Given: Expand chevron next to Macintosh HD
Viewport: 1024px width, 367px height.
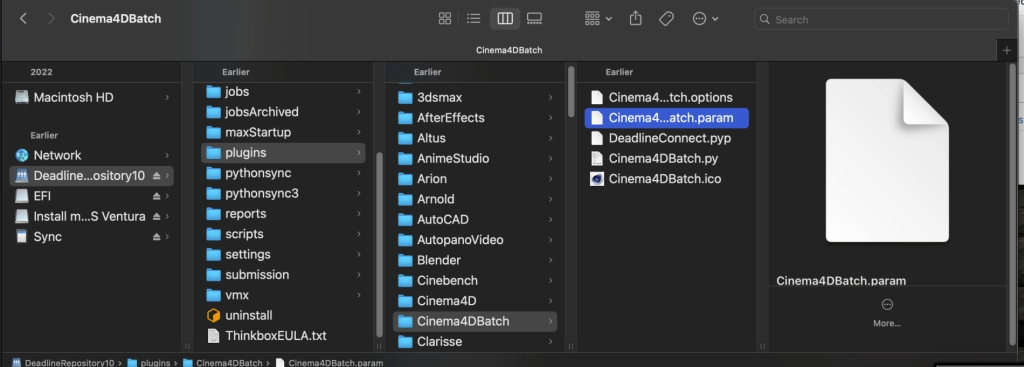Looking at the screenshot, I should (167, 97).
